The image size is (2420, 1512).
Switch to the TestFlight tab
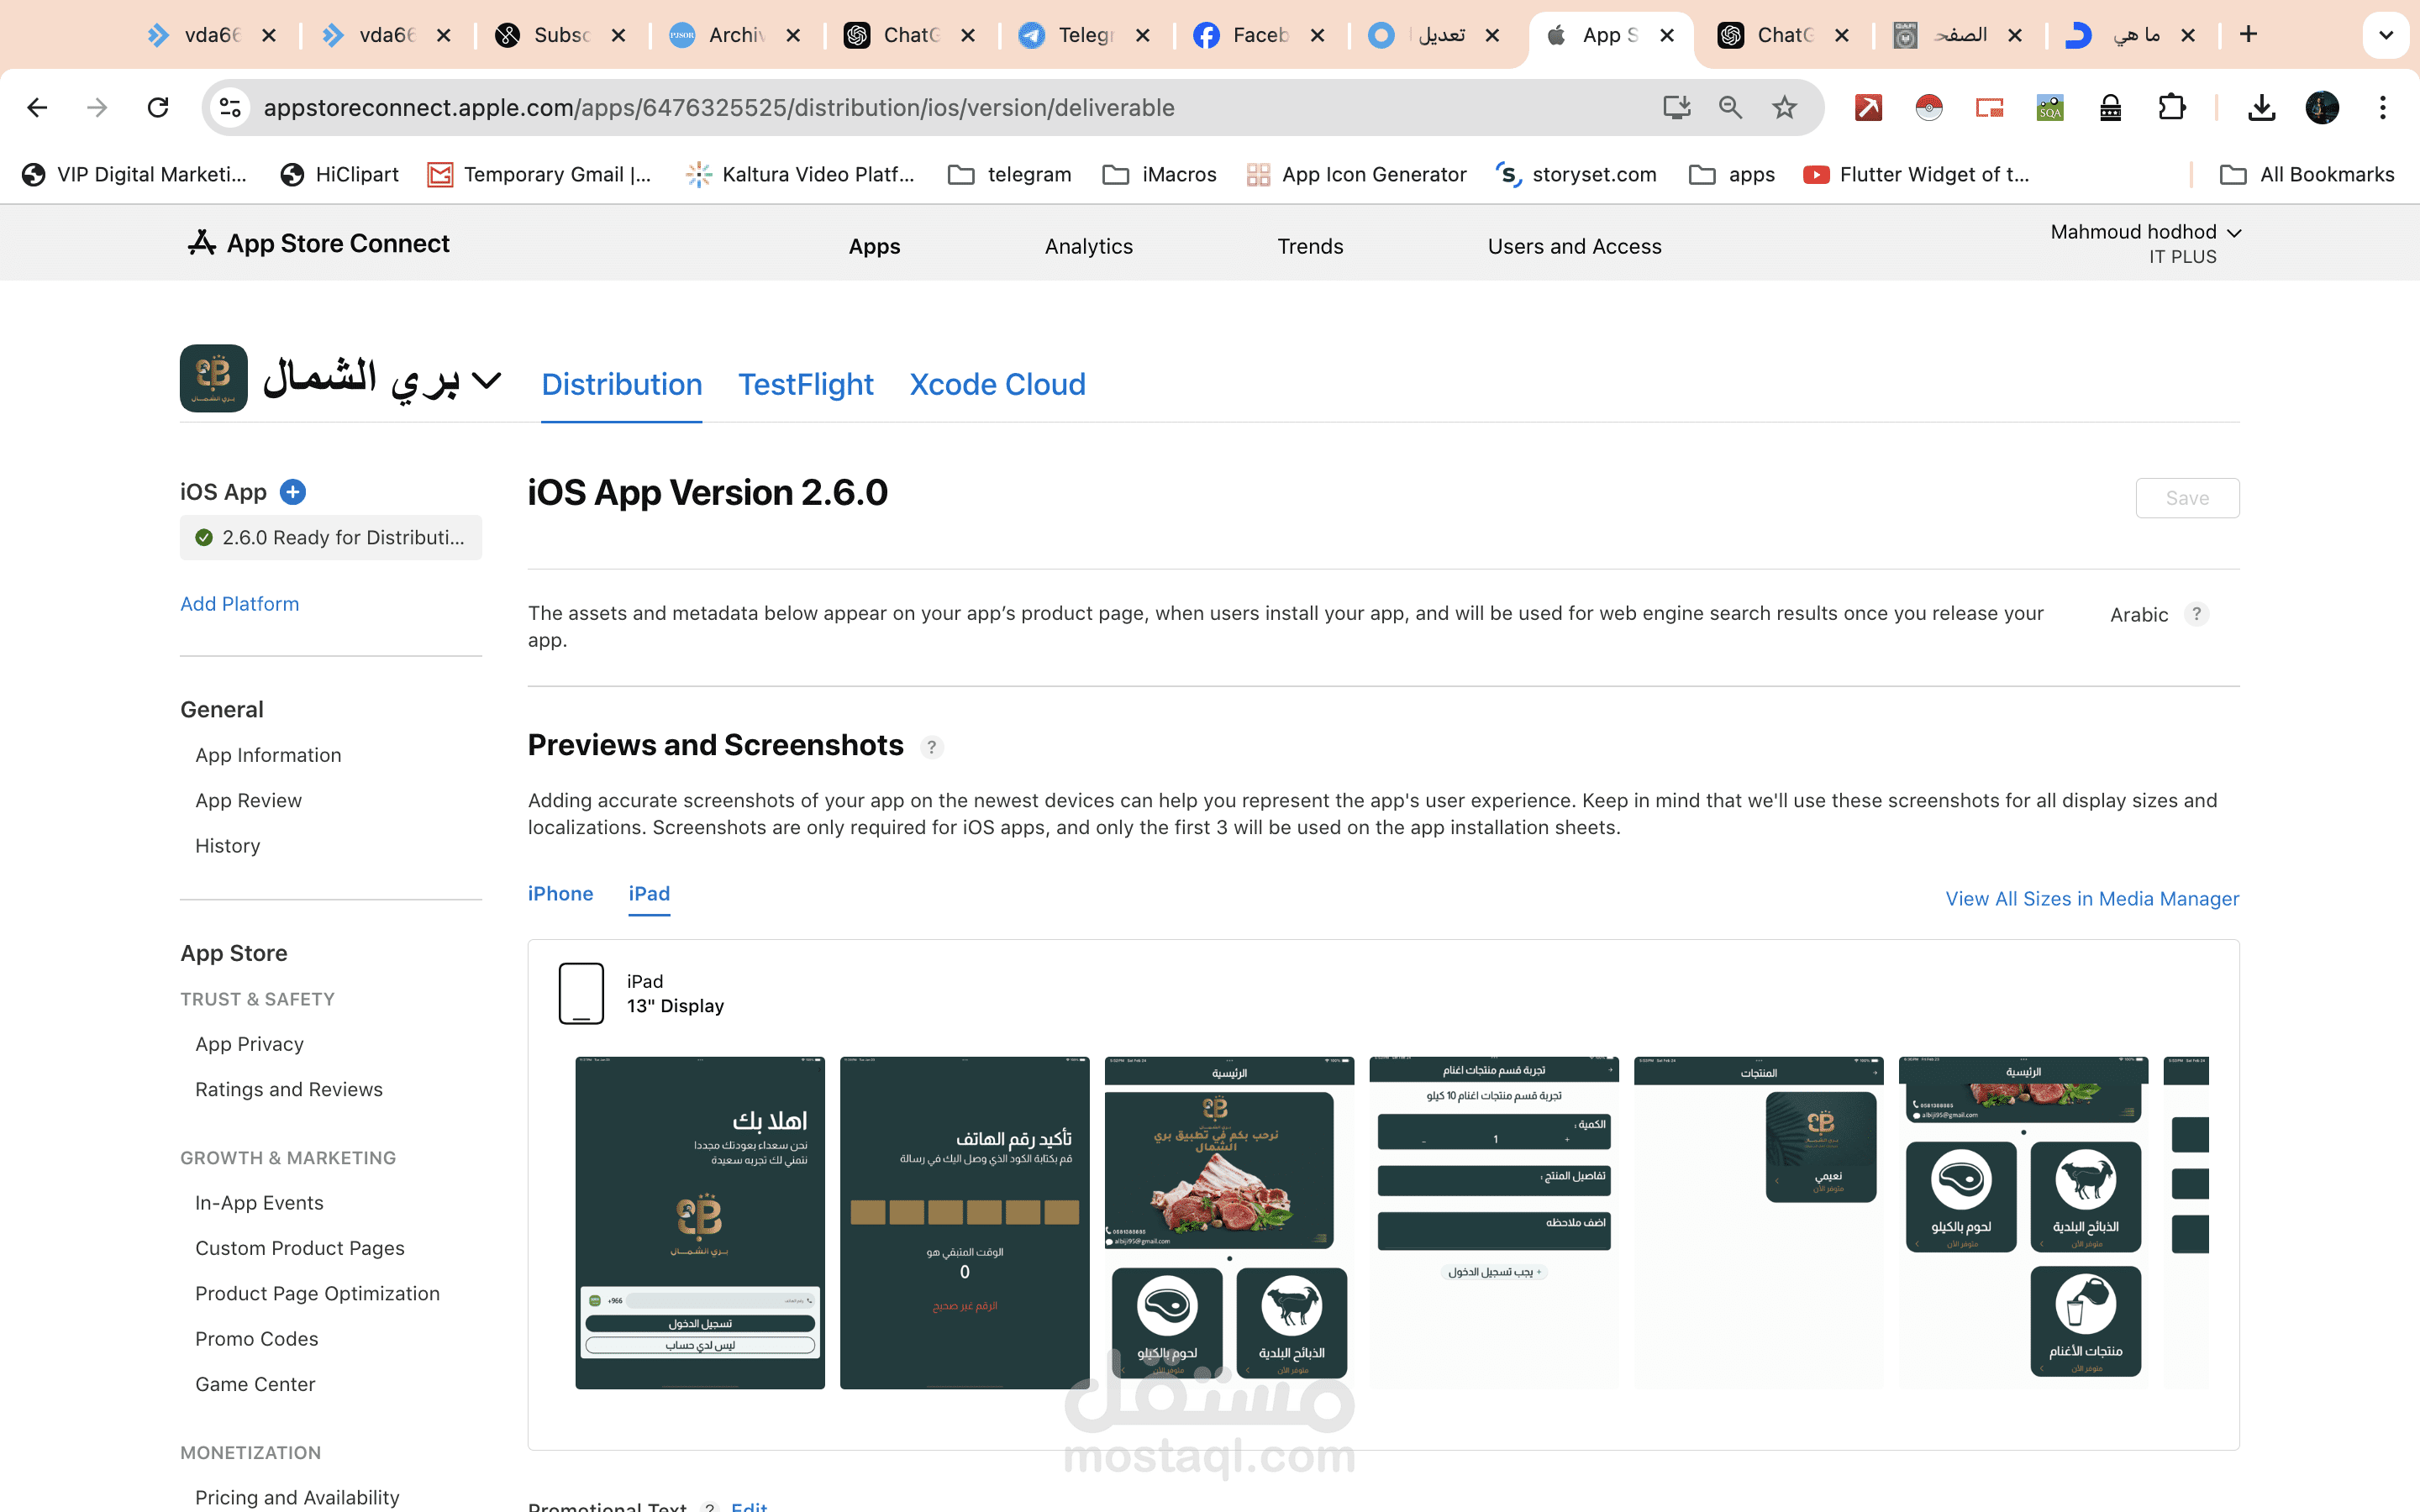click(x=805, y=384)
